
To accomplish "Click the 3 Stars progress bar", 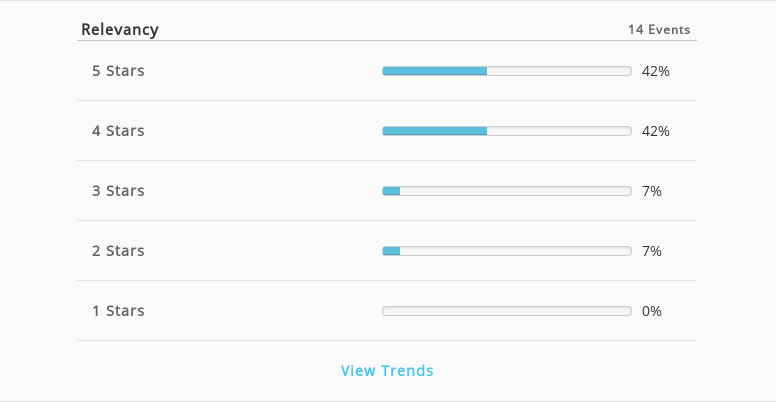I will [507, 191].
